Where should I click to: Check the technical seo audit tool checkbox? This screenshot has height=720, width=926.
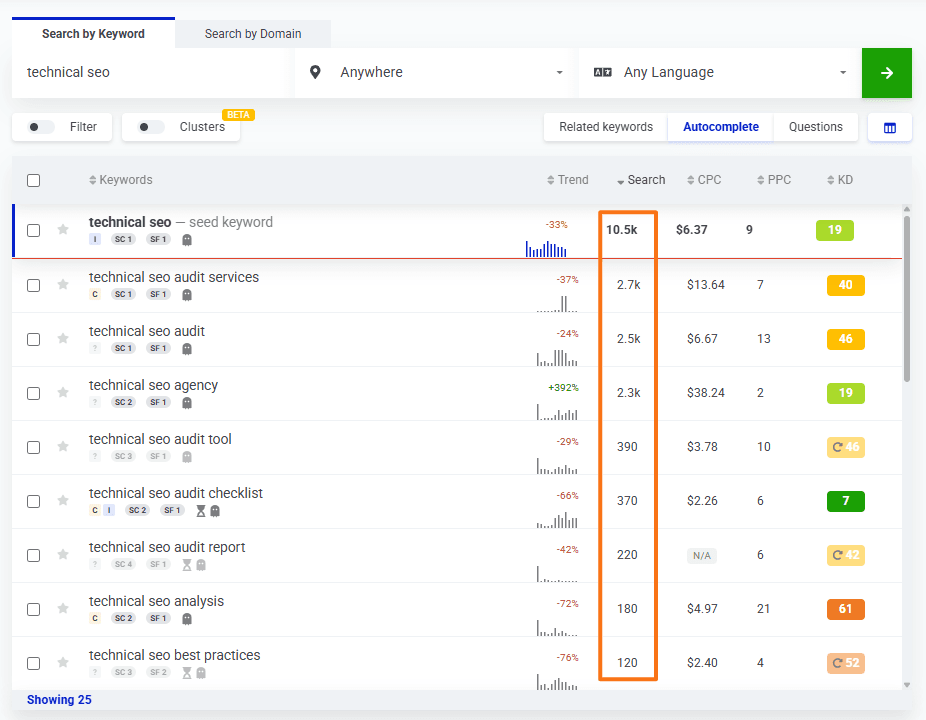pyautogui.click(x=34, y=447)
